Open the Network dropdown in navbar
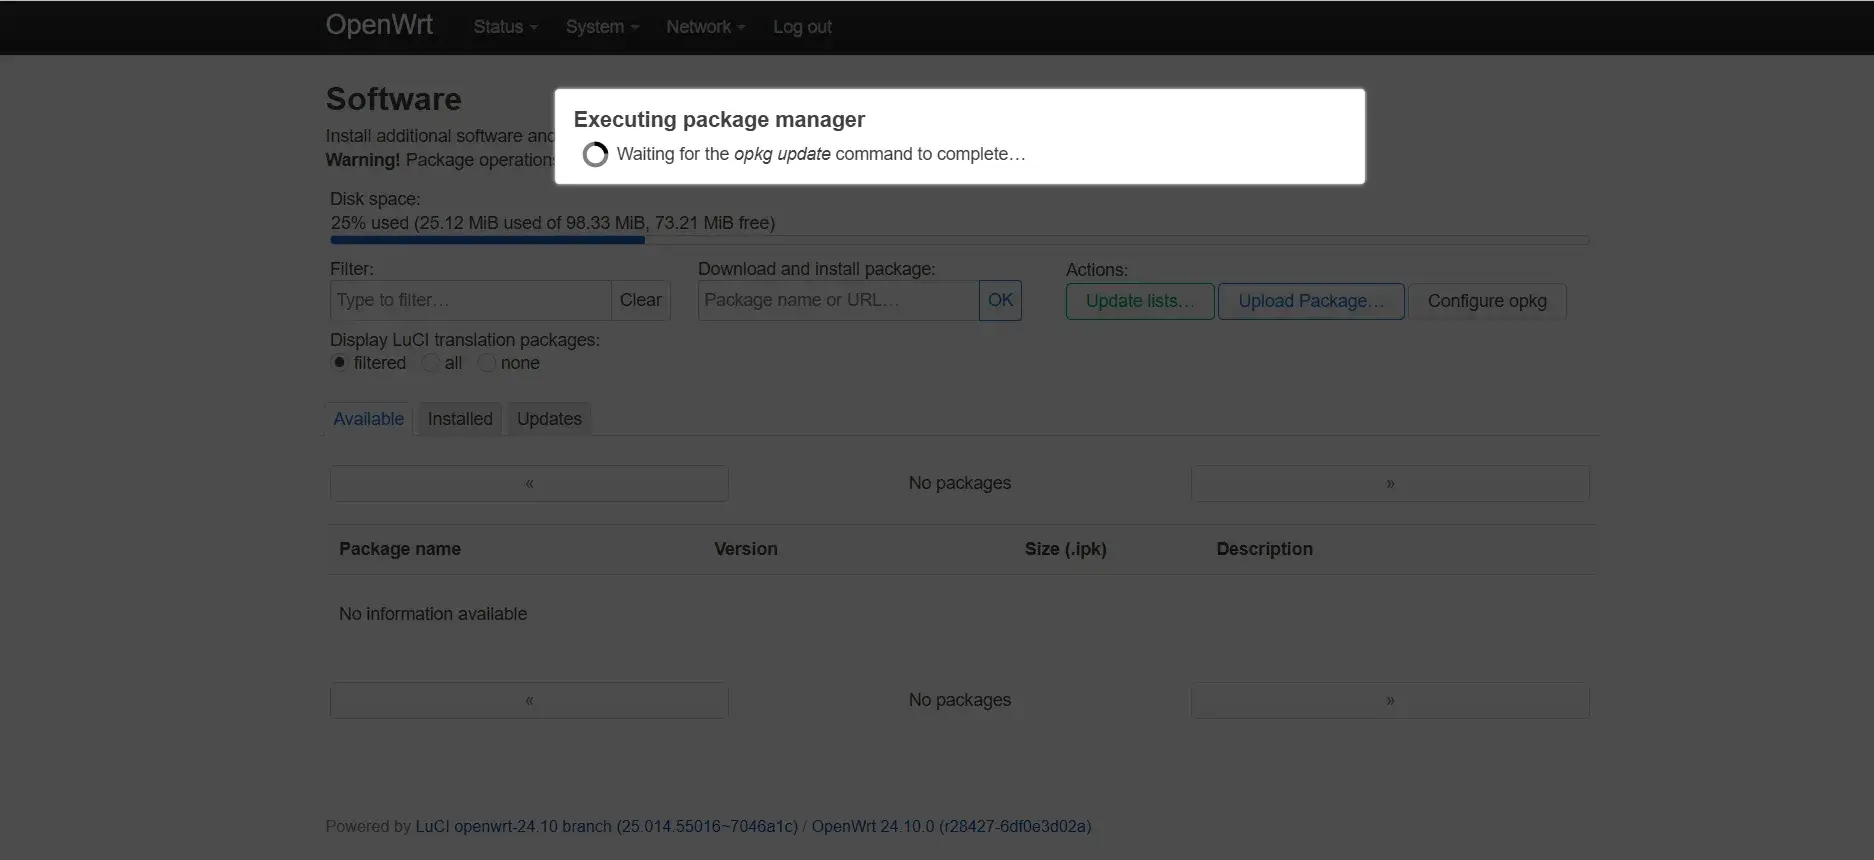 705,27
